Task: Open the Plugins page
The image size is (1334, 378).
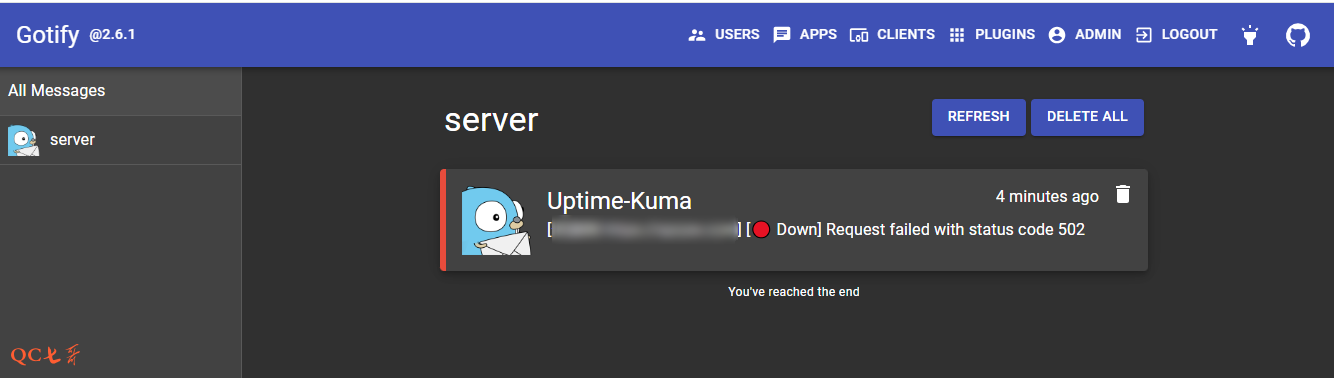Action: coord(991,35)
